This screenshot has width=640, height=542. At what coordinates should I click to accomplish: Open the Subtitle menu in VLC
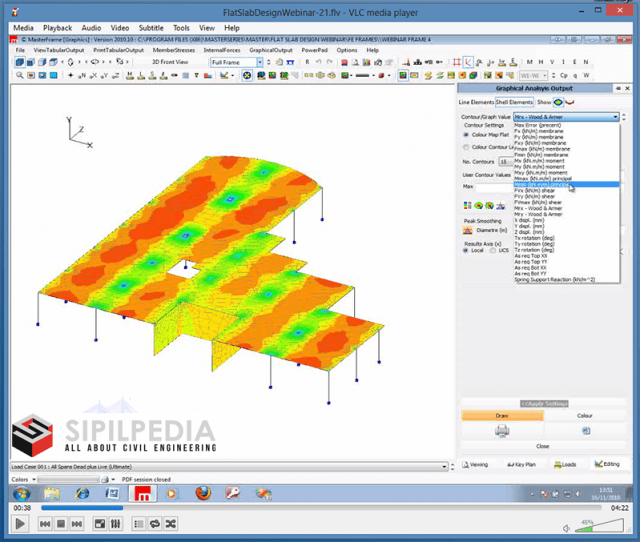pos(151,28)
